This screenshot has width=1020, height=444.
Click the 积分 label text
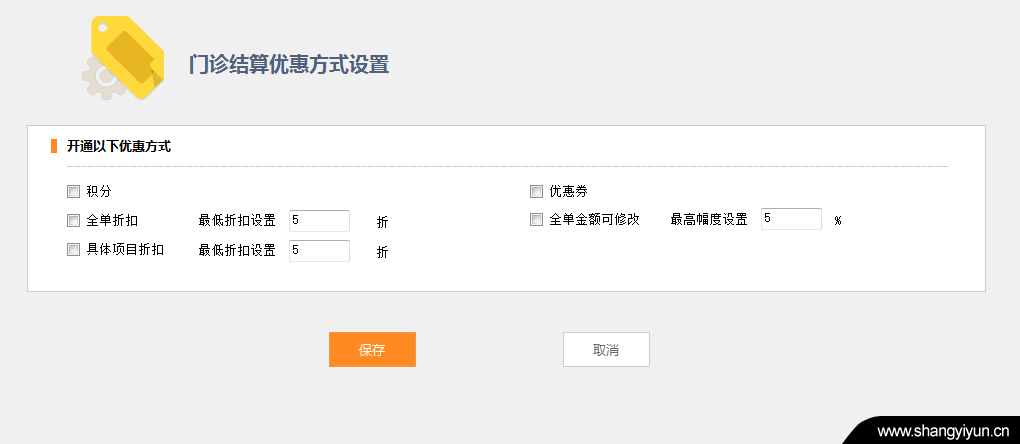pyautogui.click(x=99, y=192)
